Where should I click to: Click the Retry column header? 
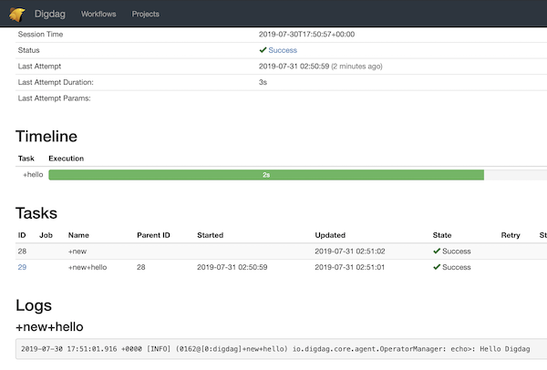[510, 235]
